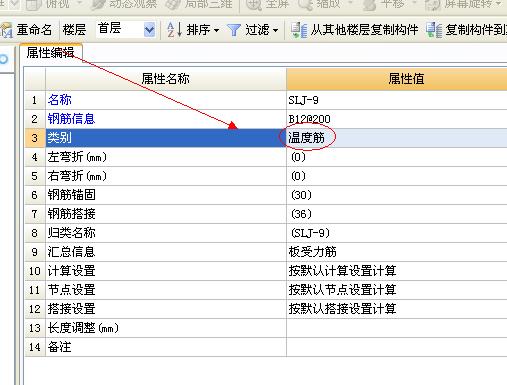507x385 pixels.
Task: Edit the SLJ-9 name value cell
Action: (x=397, y=100)
